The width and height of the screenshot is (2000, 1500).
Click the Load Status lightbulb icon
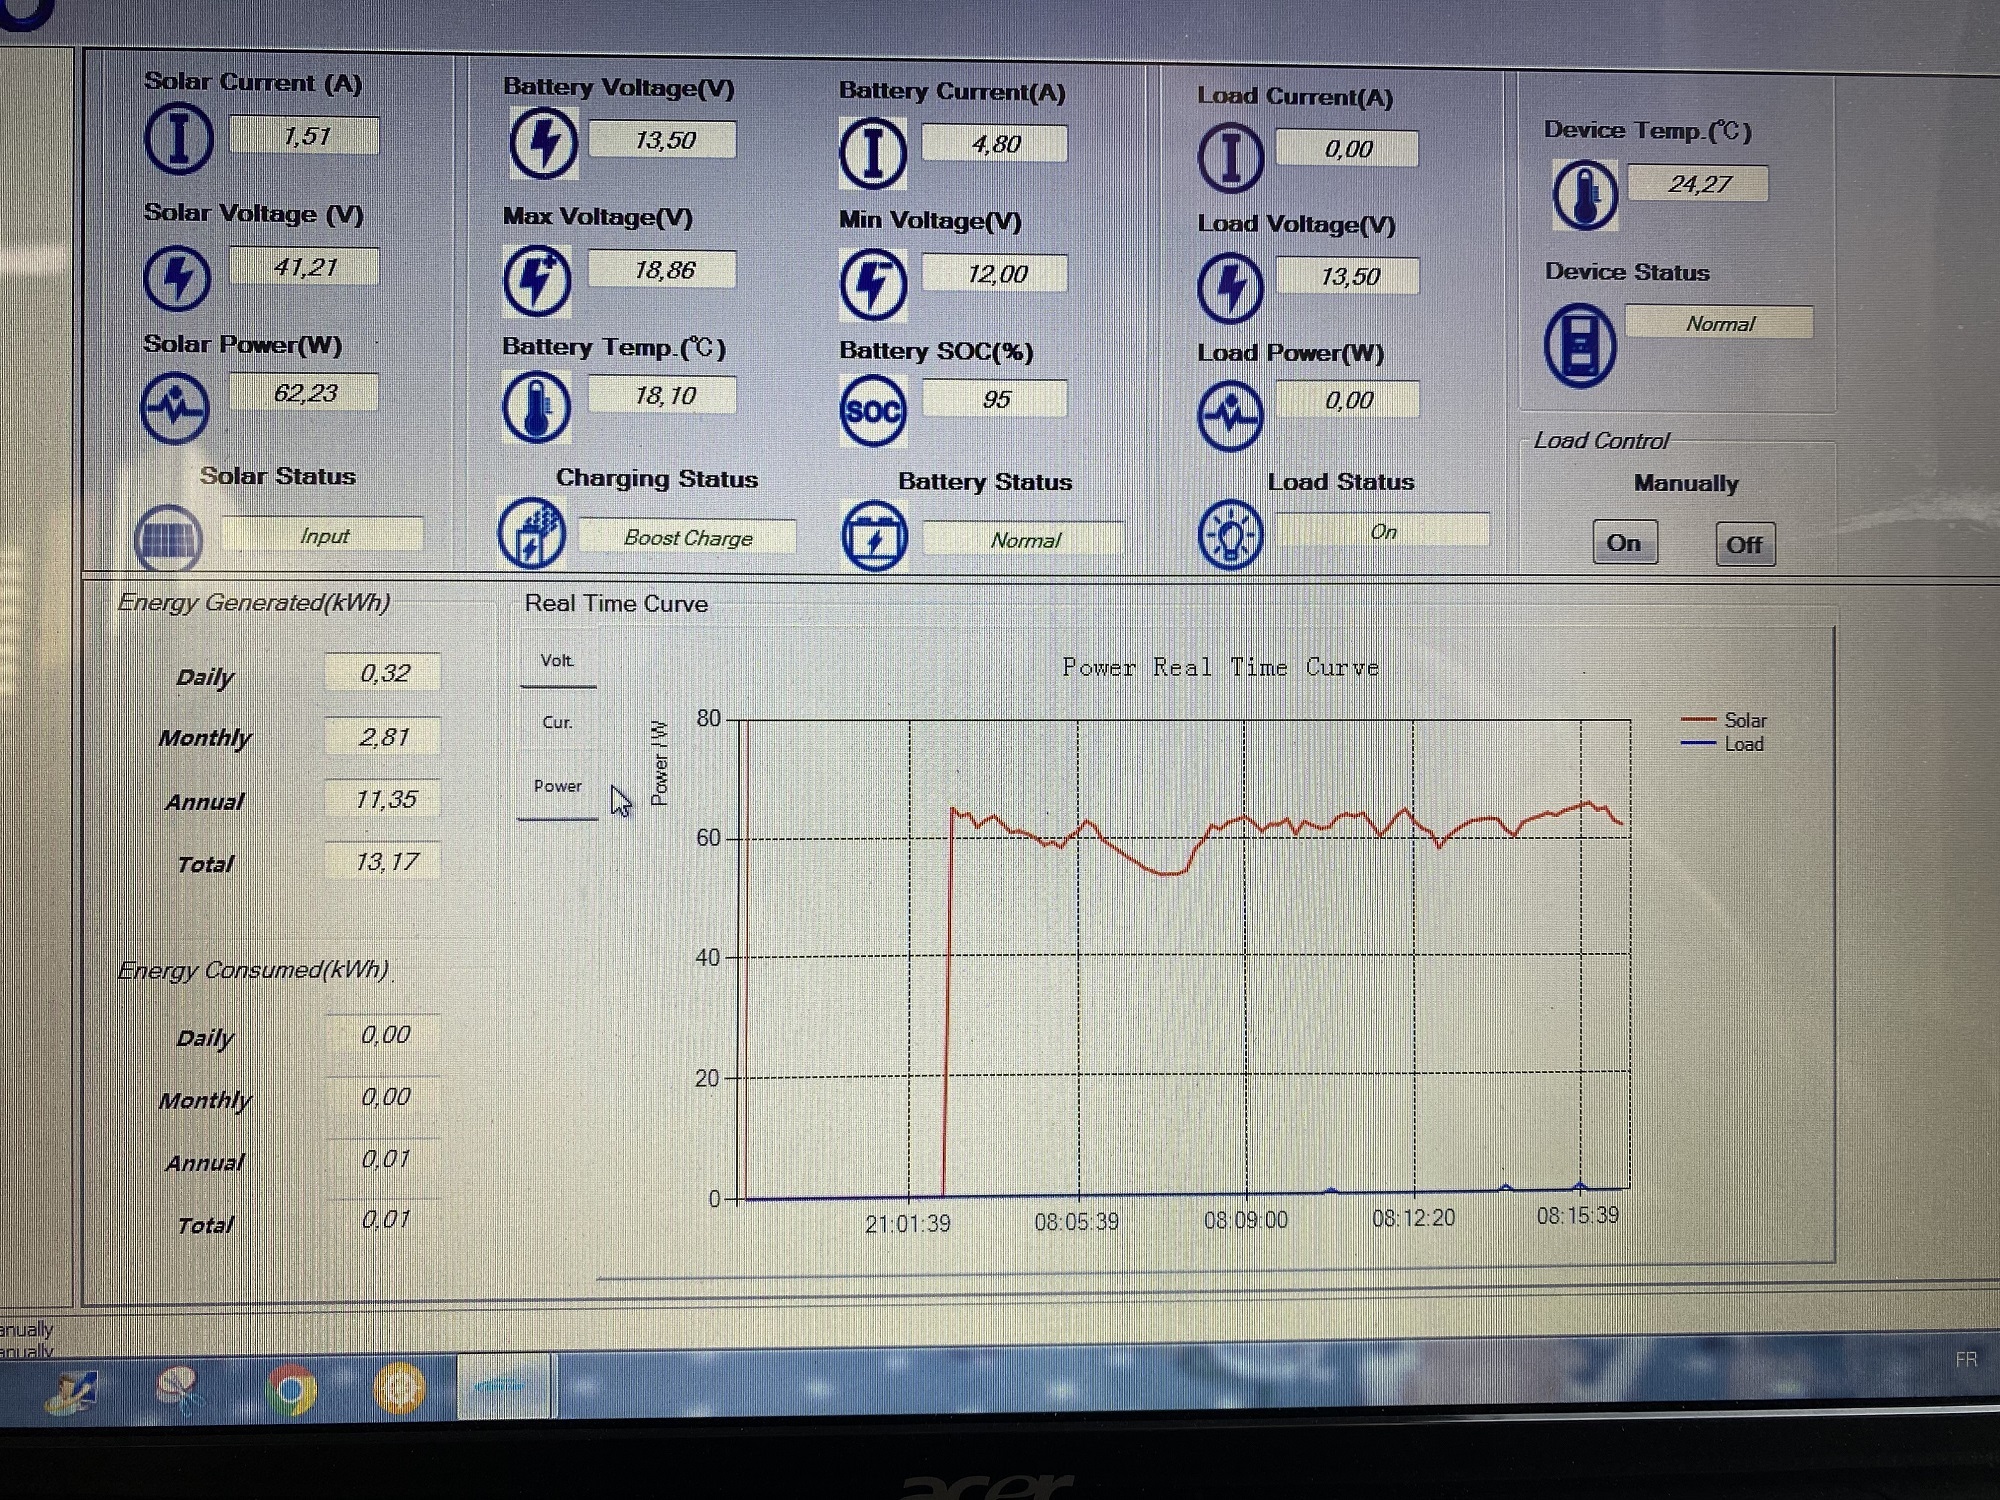[x=1230, y=535]
